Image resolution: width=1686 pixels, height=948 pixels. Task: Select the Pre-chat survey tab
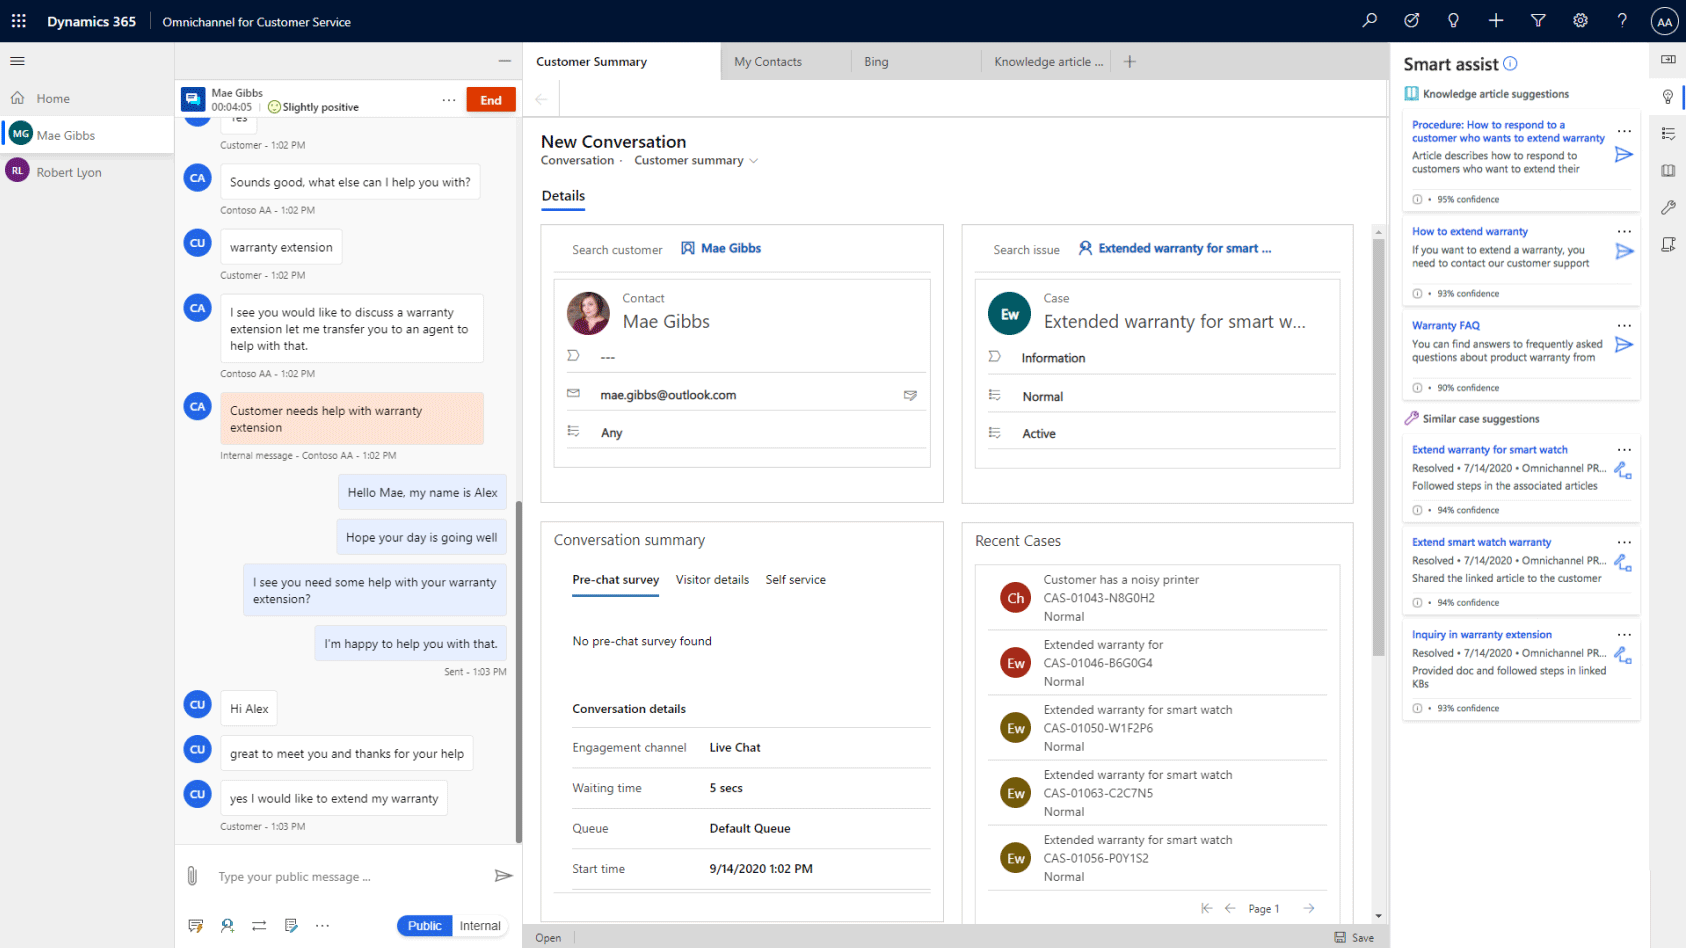coord(615,580)
